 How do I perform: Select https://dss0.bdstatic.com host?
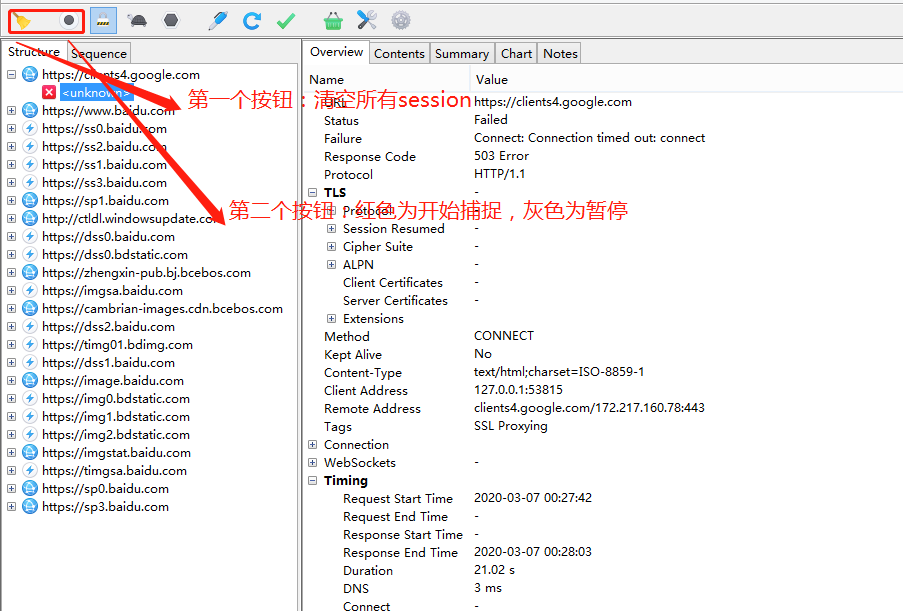[115, 255]
